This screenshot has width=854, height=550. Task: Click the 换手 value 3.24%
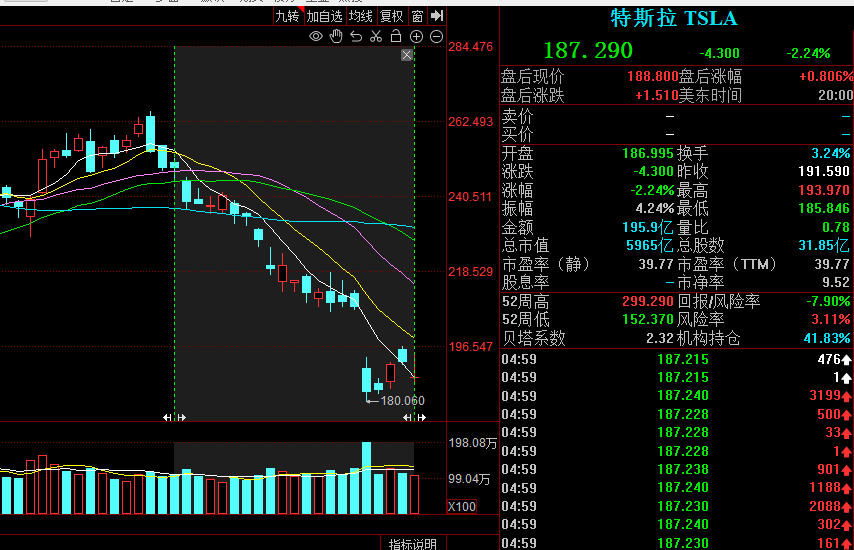pyautogui.click(x=831, y=153)
